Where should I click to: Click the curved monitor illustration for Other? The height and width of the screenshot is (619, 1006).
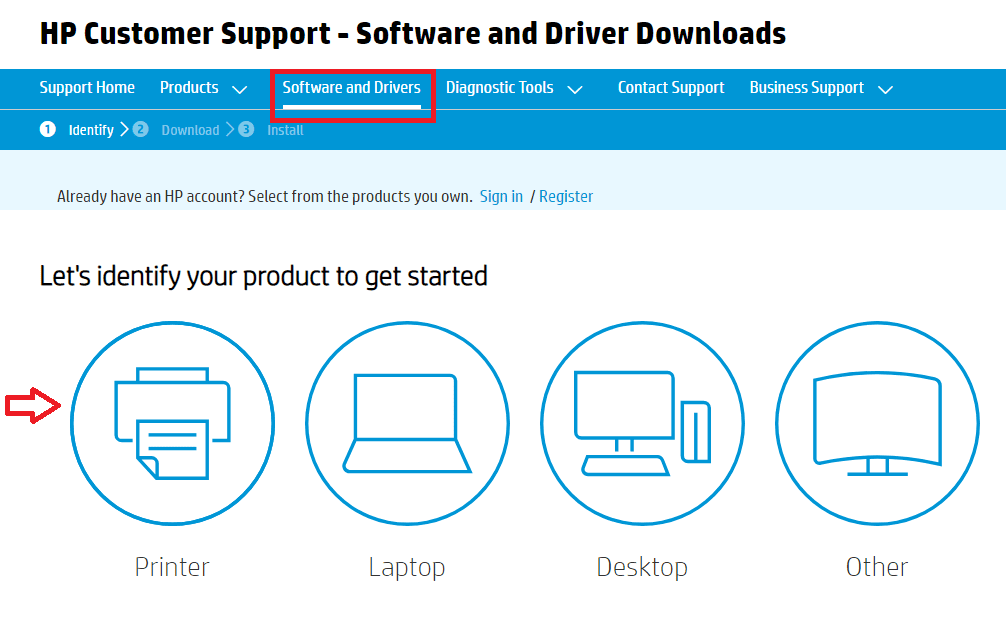pos(876,423)
